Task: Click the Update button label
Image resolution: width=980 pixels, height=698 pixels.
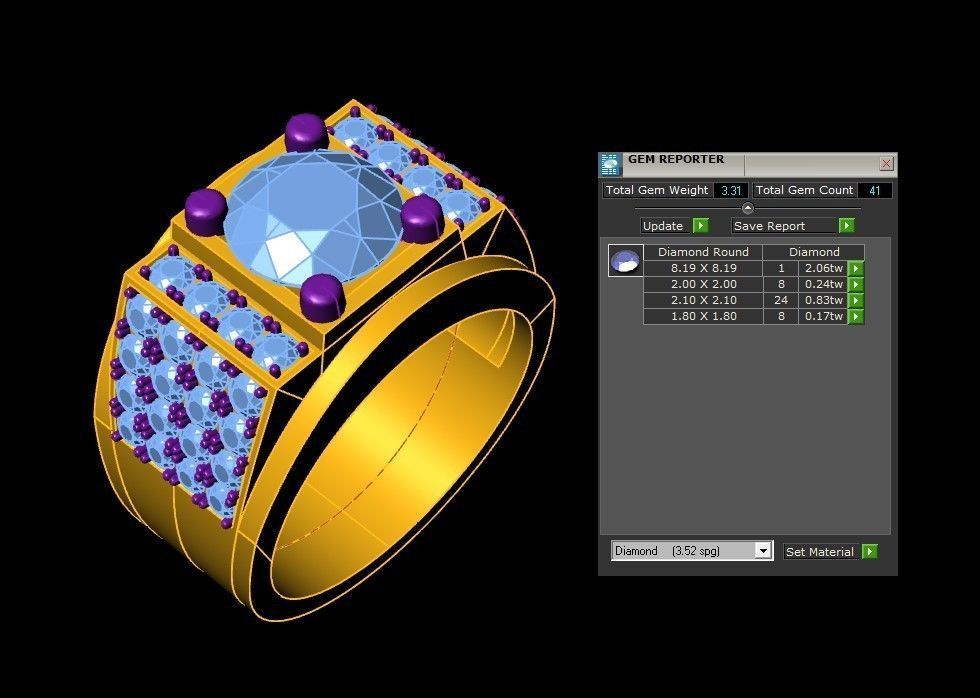Action: 665,226
